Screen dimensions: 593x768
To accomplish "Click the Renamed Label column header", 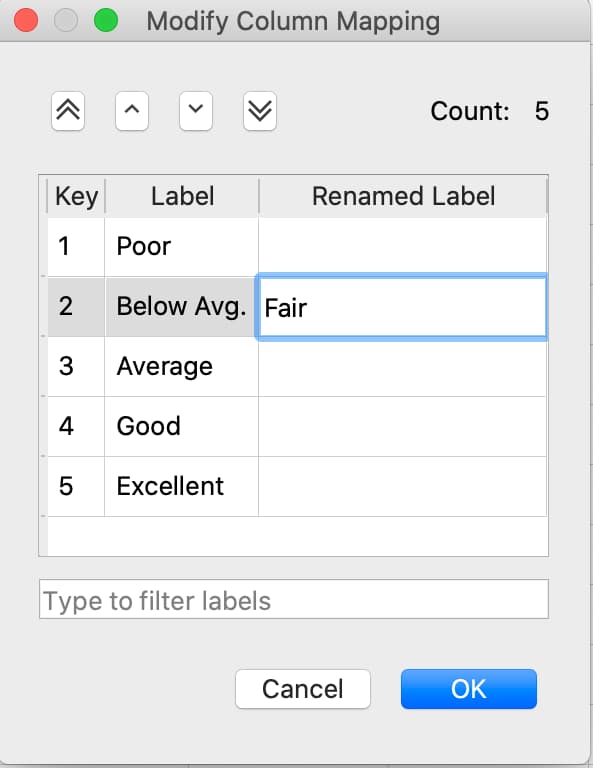I will pyautogui.click(x=403, y=196).
